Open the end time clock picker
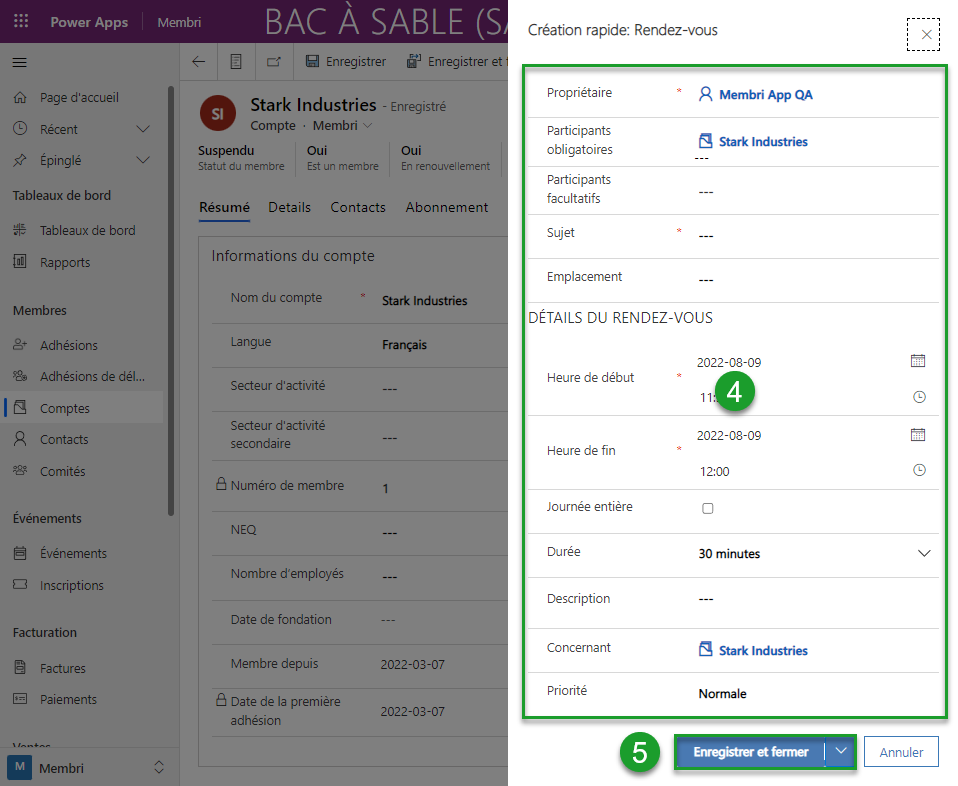The width and height of the screenshot is (958, 786). tap(919, 471)
